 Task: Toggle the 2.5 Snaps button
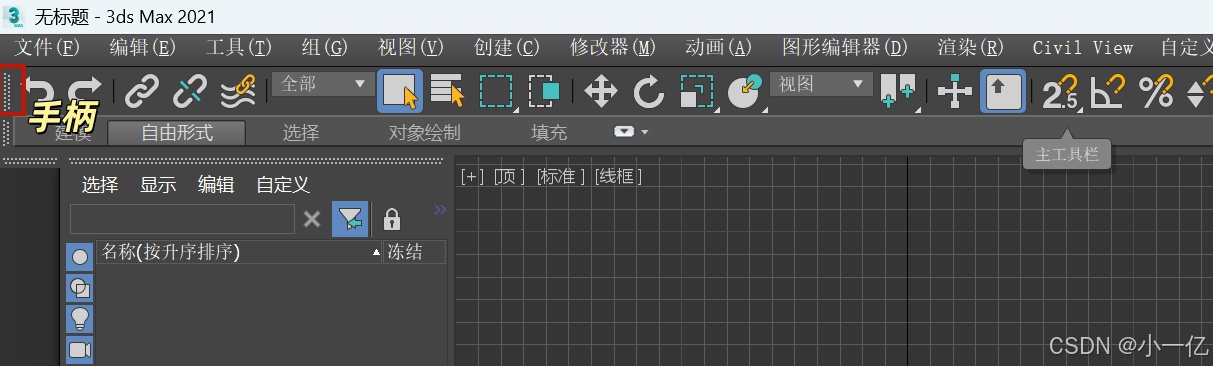[1061, 92]
